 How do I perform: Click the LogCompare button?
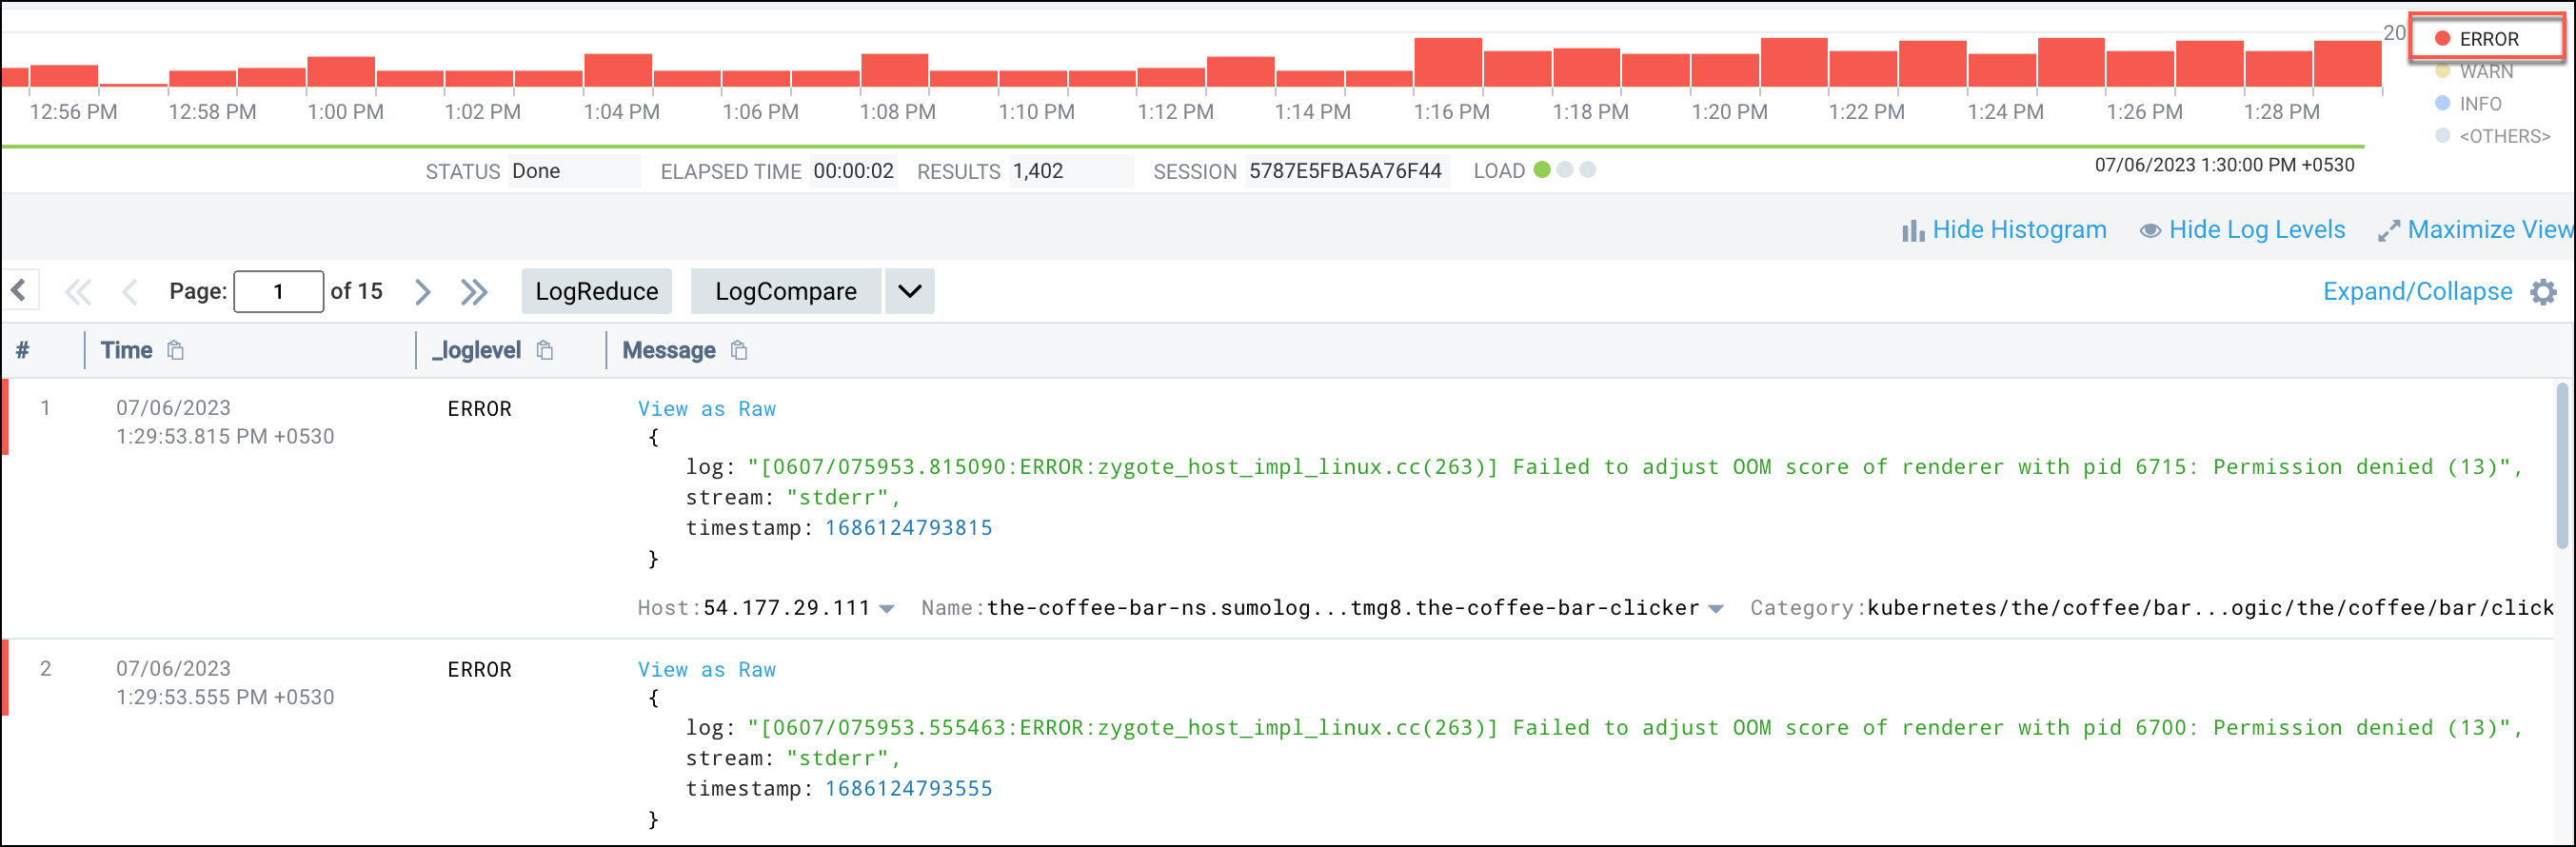(x=785, y=292)
